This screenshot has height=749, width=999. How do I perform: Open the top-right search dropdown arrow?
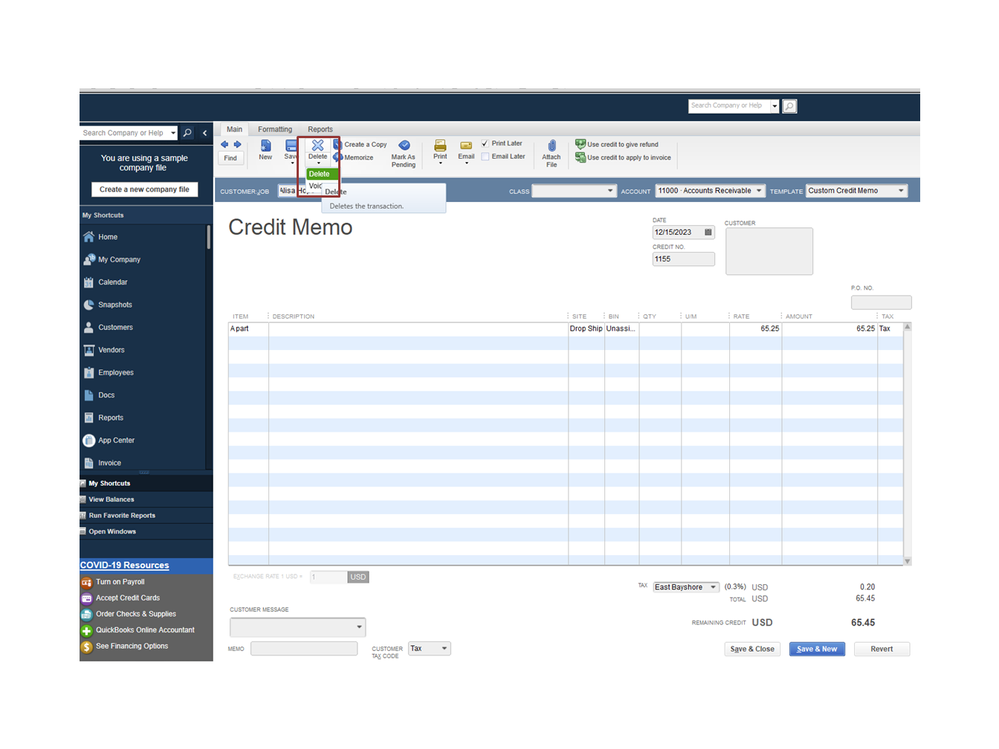[x=774, y=106]
